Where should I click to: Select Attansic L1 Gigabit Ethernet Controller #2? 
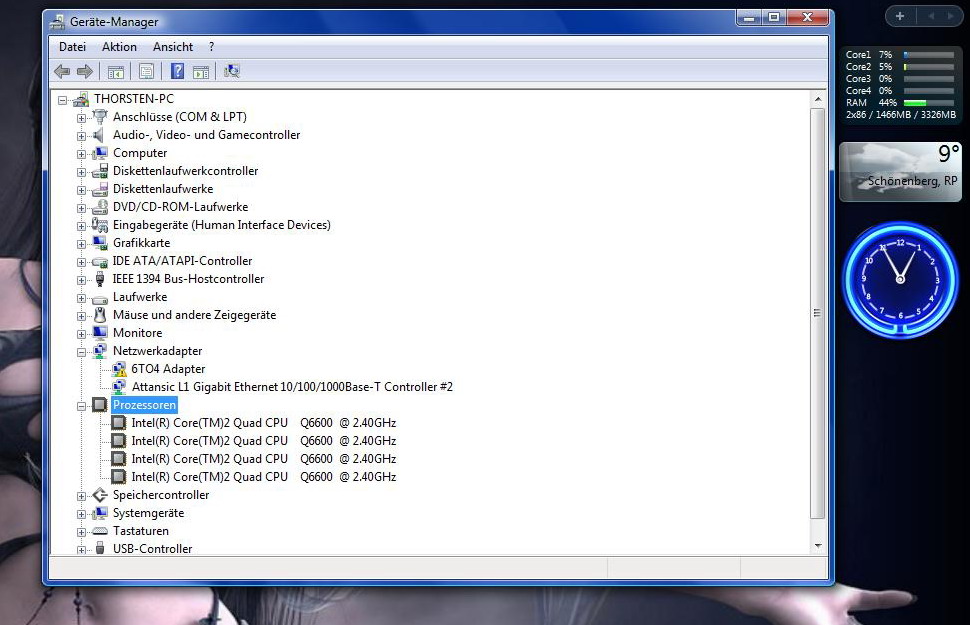(292, 387)
